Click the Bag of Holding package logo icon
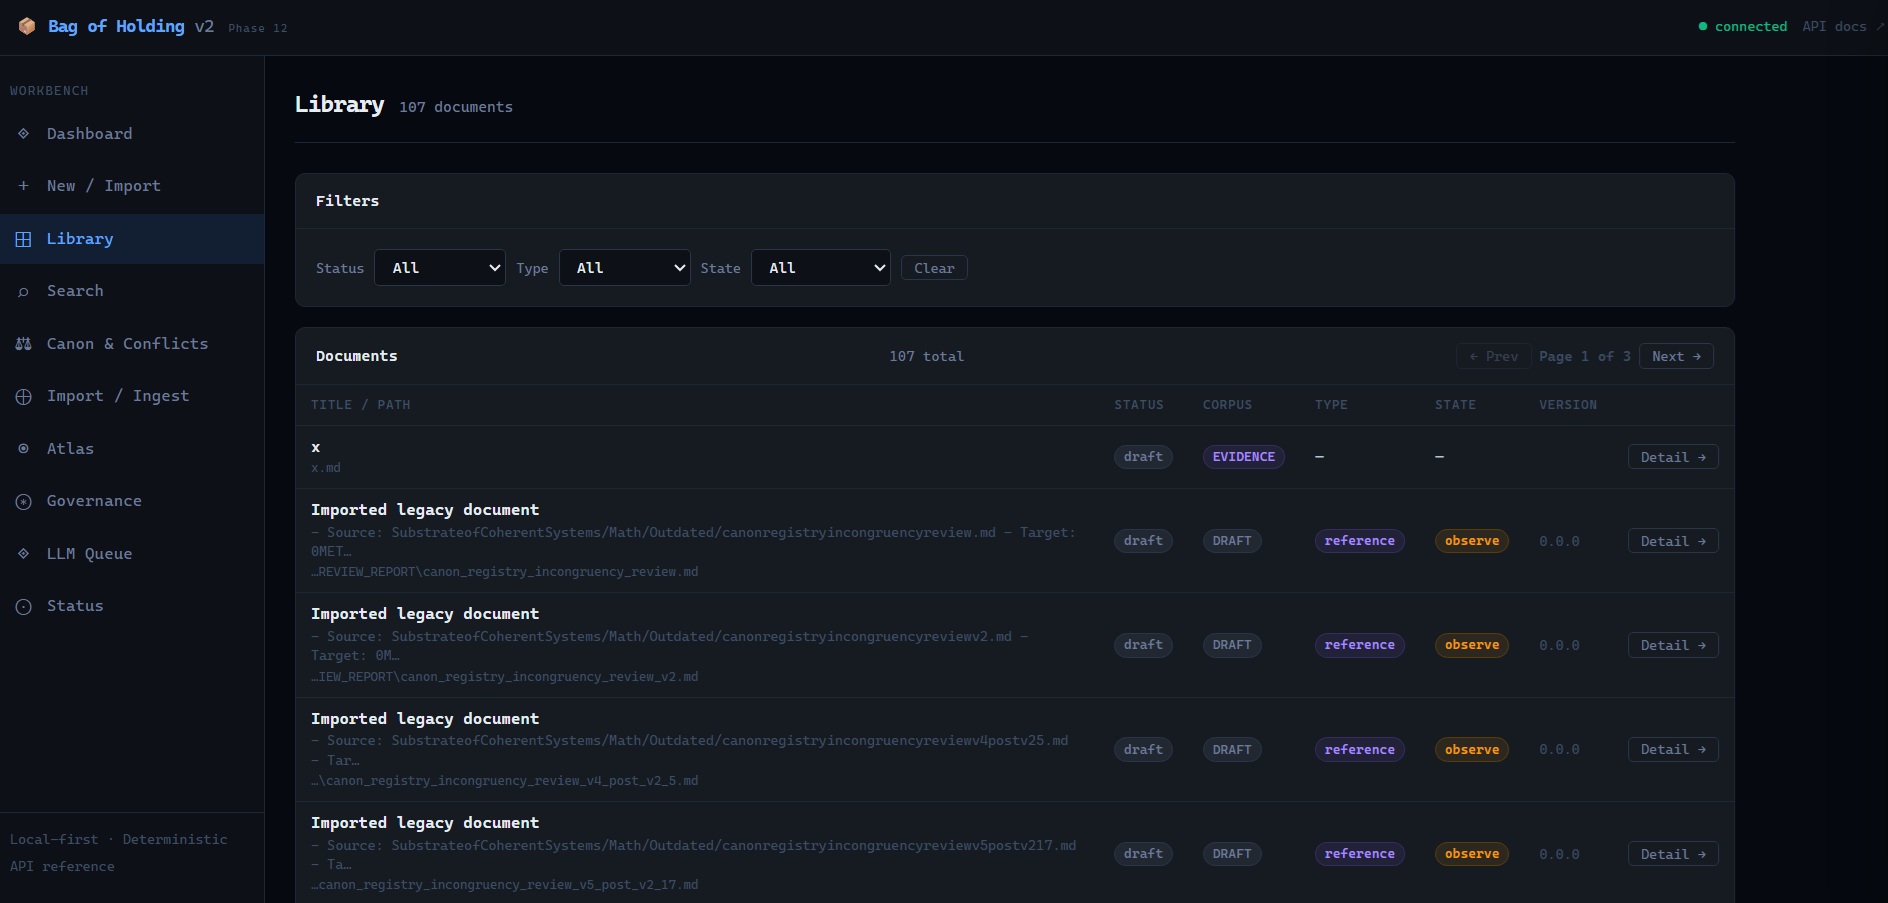Image resolution: width=1888 pixels, height=903 pixels. (27, 26)
